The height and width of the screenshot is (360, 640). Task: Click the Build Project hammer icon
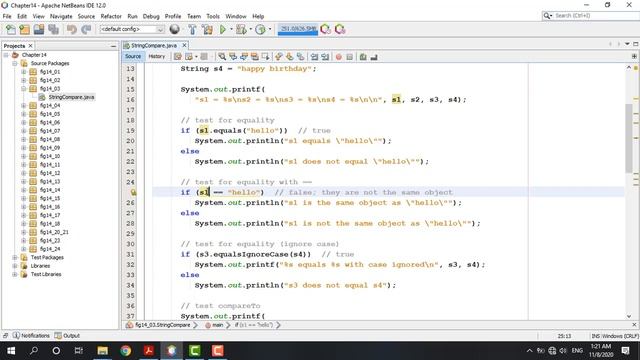pos(192,29)
